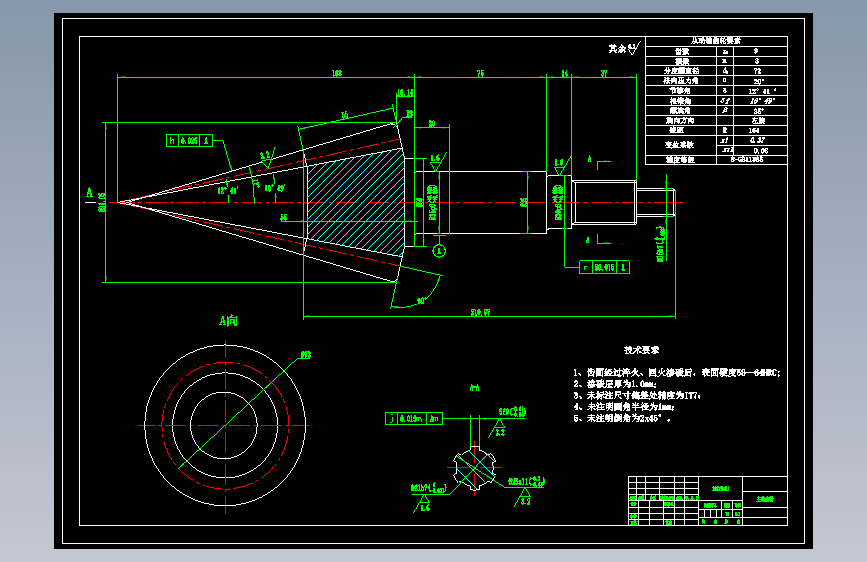Click the gear parameter table title cell
Screen dimensions: 867x562
point(716,41)
